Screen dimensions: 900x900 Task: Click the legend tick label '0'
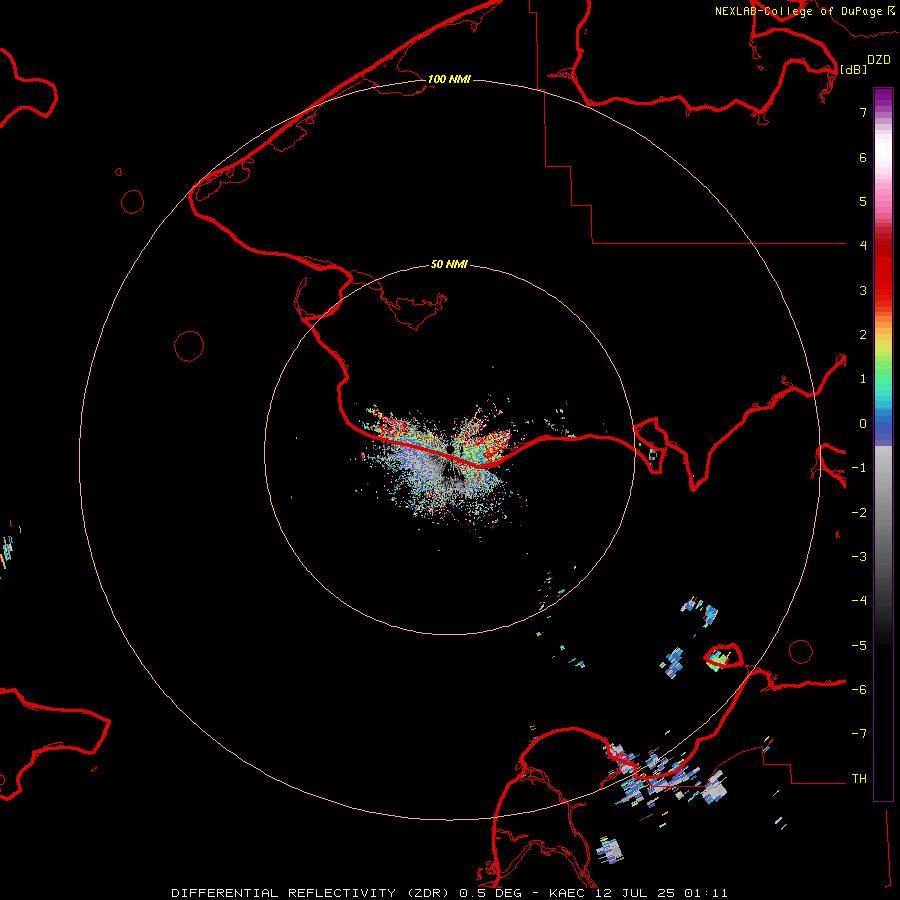(x=863, y=424)
